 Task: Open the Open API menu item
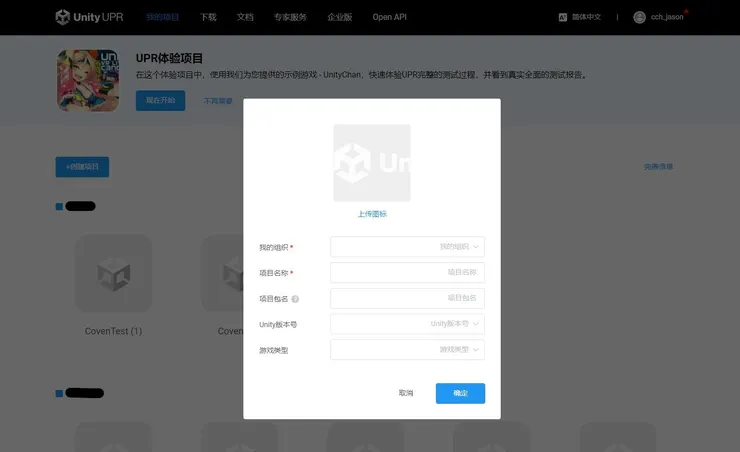(x=389, y=17)
